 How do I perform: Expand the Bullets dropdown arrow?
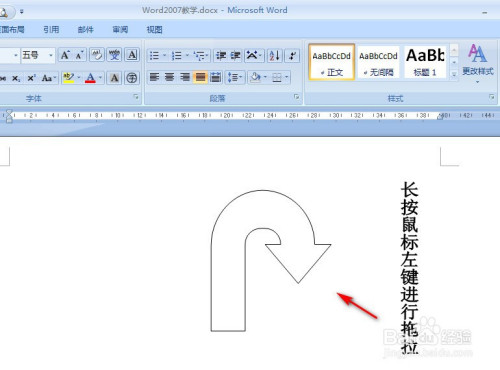tap(165, 56)
